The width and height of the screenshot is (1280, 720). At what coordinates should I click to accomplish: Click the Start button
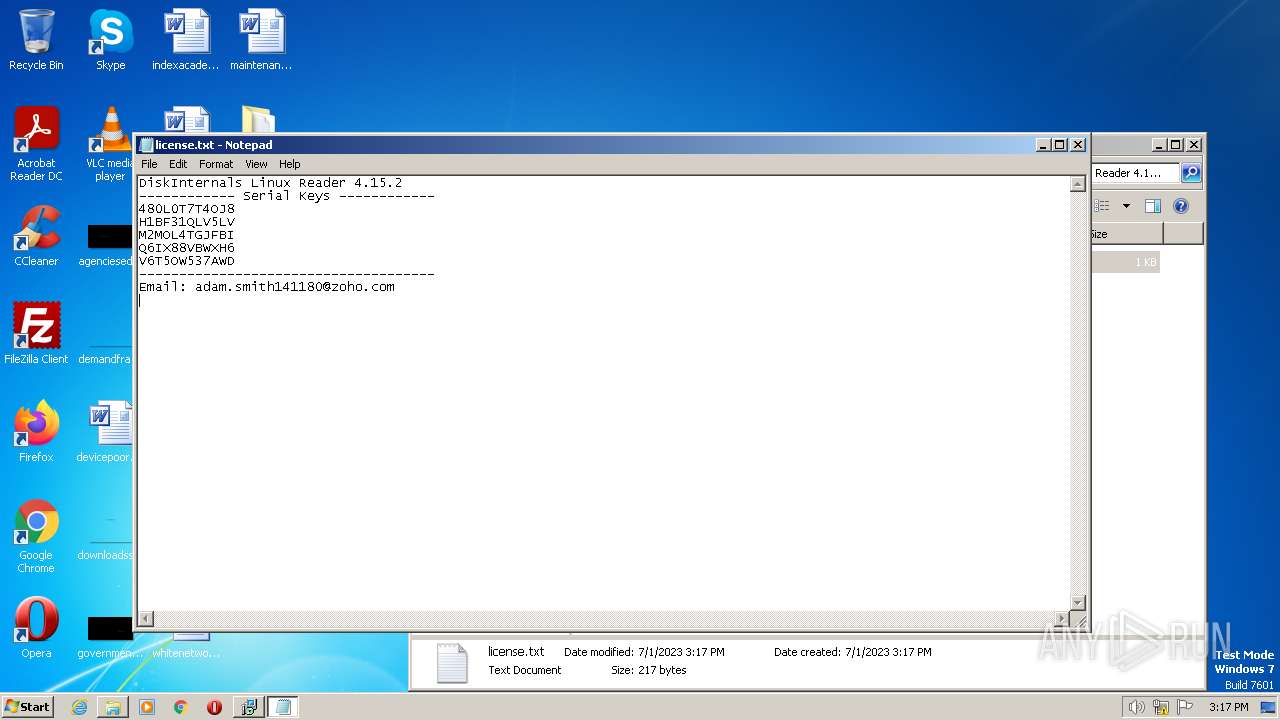coord(27,707)
